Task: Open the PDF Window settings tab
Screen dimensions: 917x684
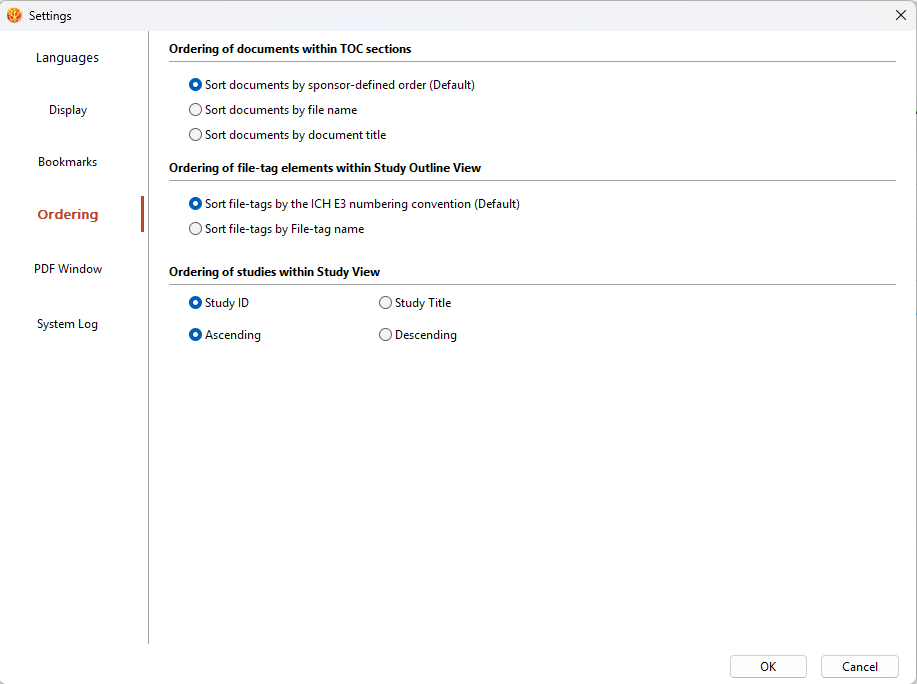Action: coord(68,269)
